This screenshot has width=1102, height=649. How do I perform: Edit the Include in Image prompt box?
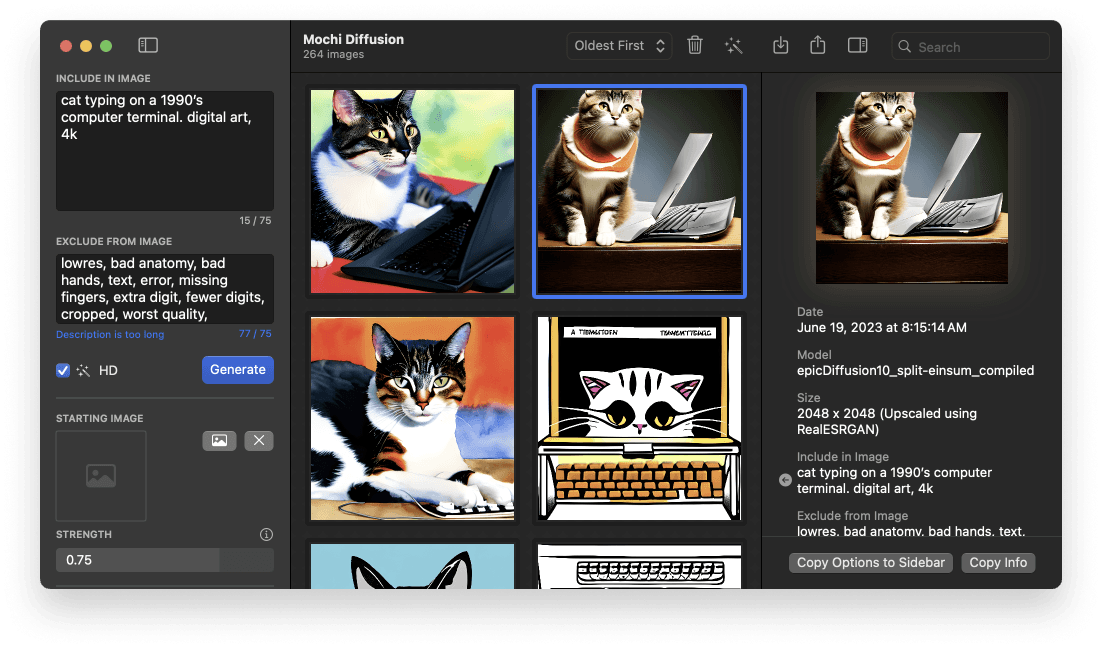tap(164, 150)
